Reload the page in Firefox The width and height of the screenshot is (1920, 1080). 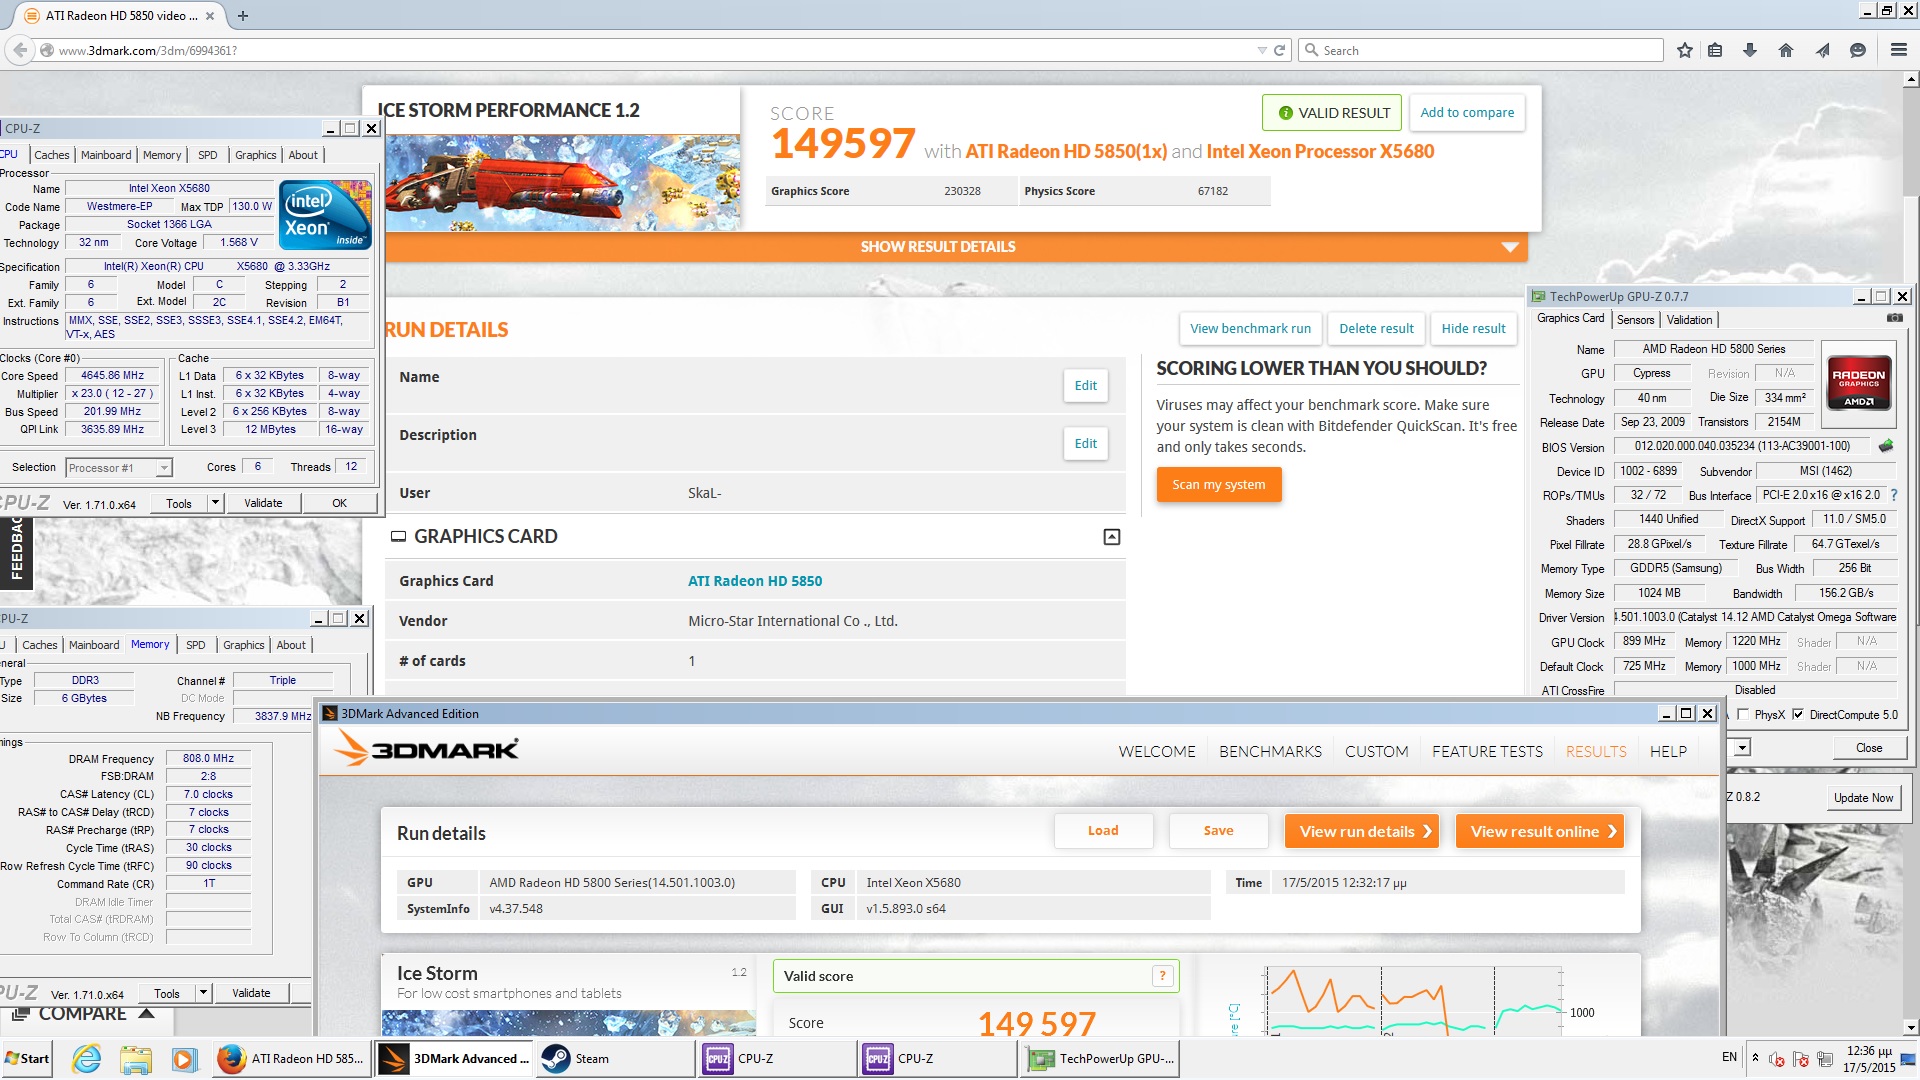(1279, 50)
